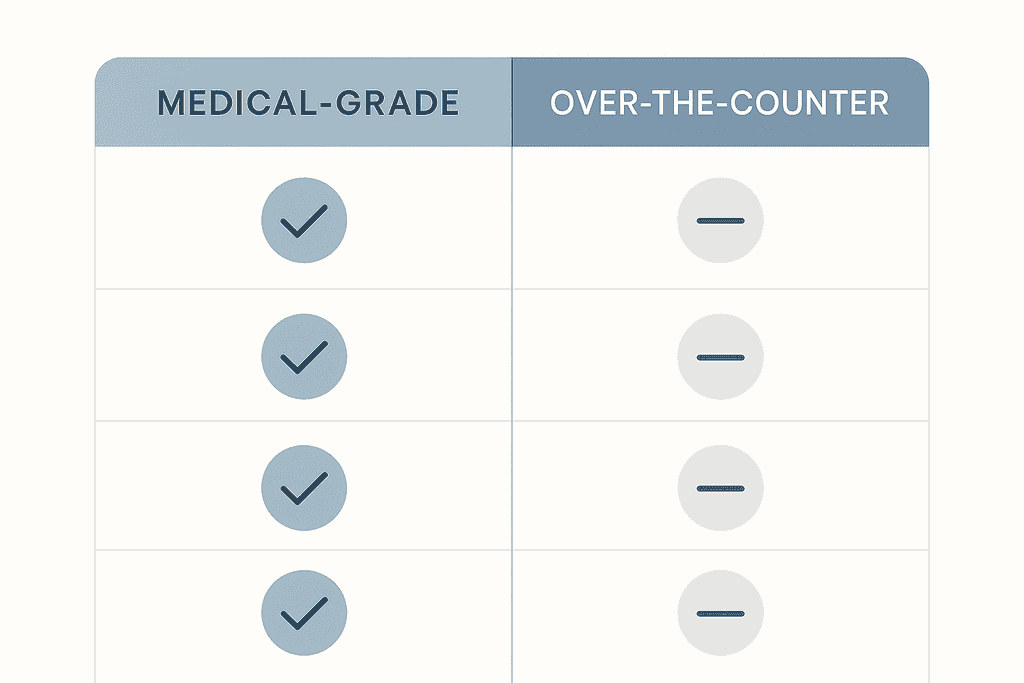
Task: Select the OVER-THE-COUNTER column header
Action: point(719,103)
